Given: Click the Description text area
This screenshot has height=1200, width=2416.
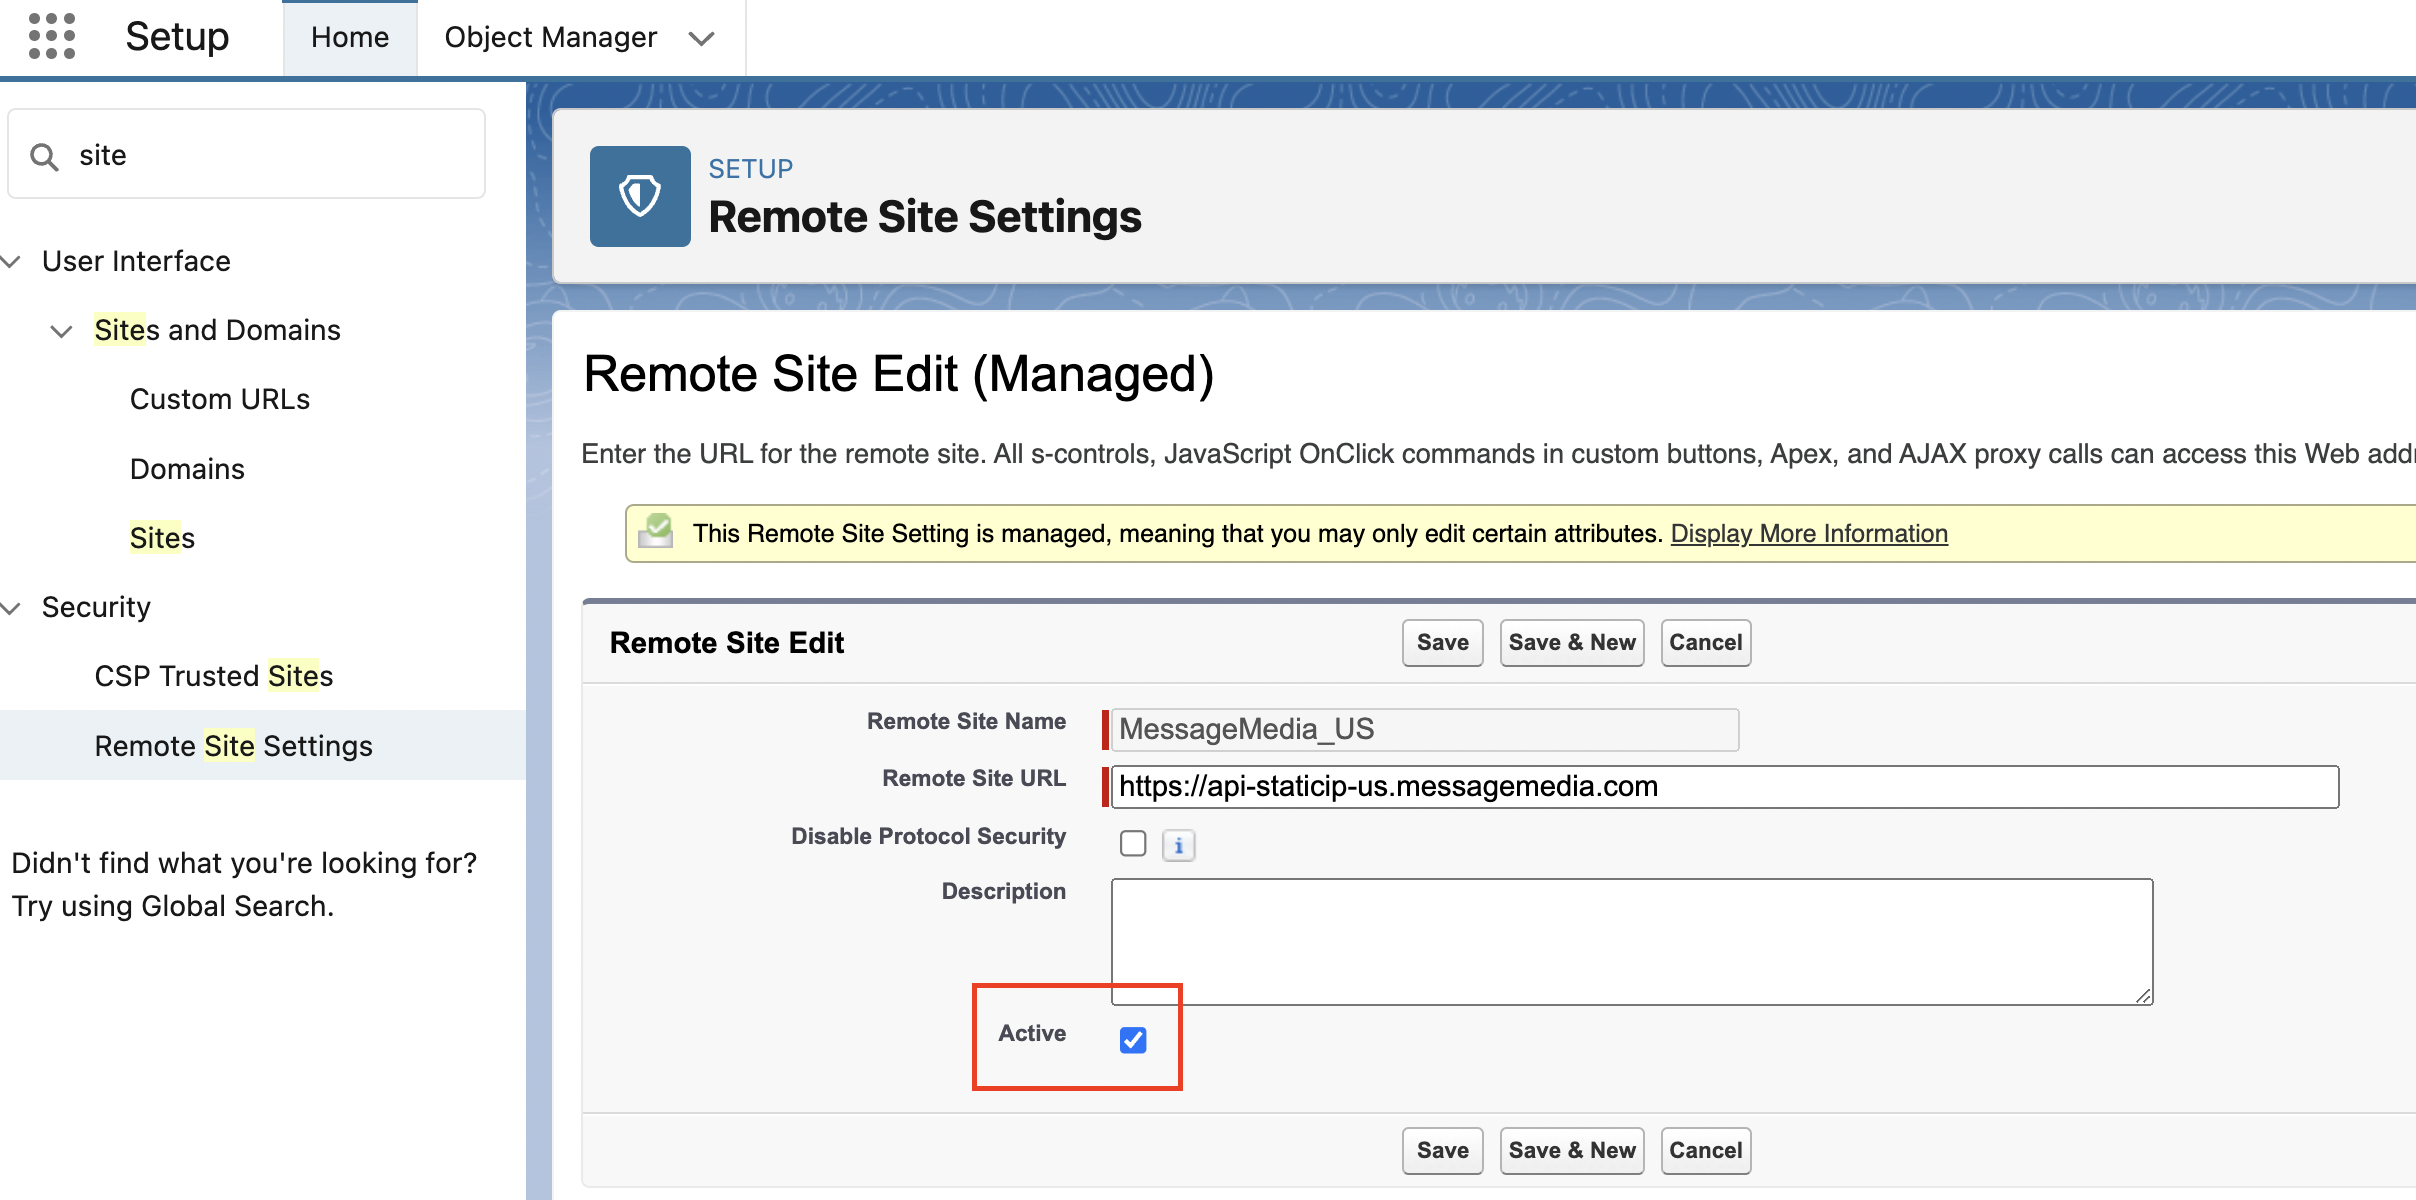Looking at the screenshot, I should coord(1632,942).
